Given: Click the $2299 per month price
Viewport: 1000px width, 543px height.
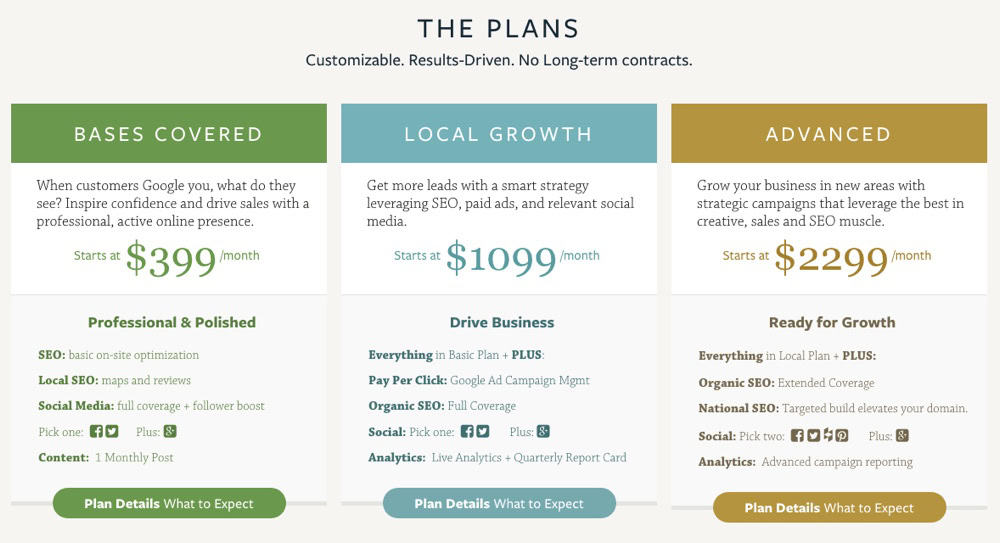Looking at the screenshot, I should coord(827,258).
